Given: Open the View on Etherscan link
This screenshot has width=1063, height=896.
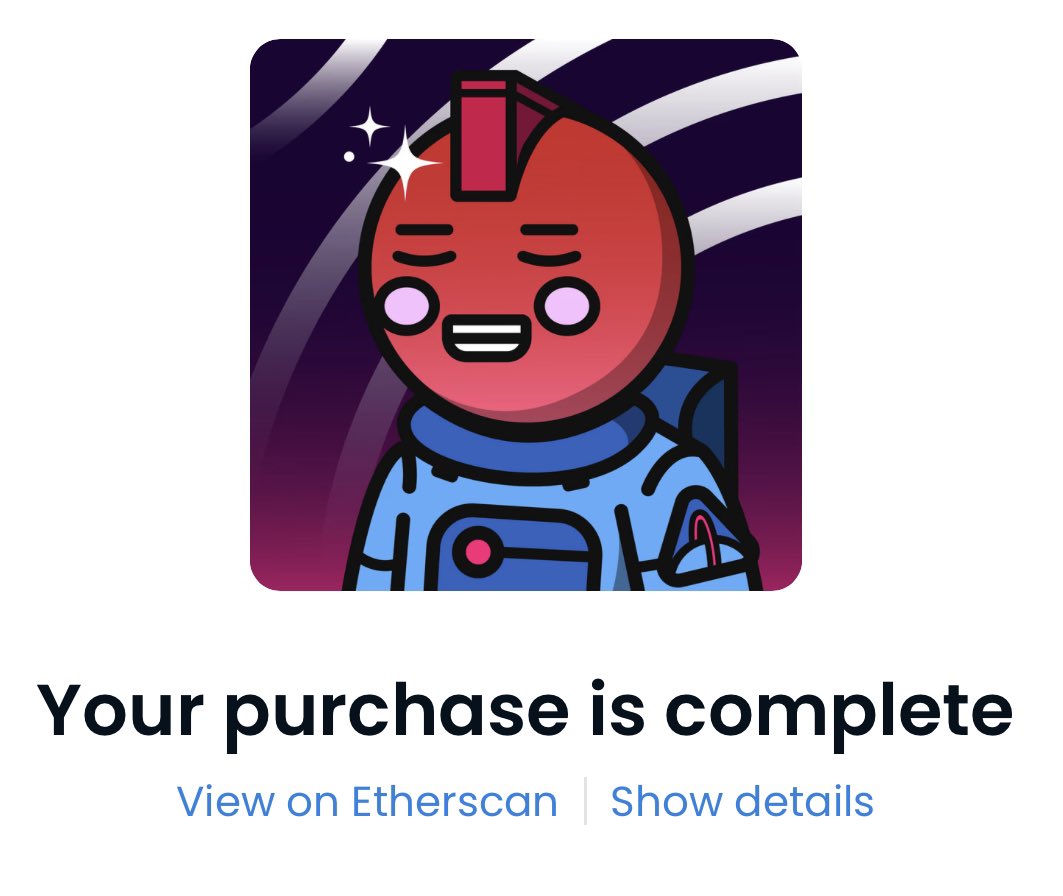Looking at the screenshot, I should pyautogui.click(x=367, y=802).
